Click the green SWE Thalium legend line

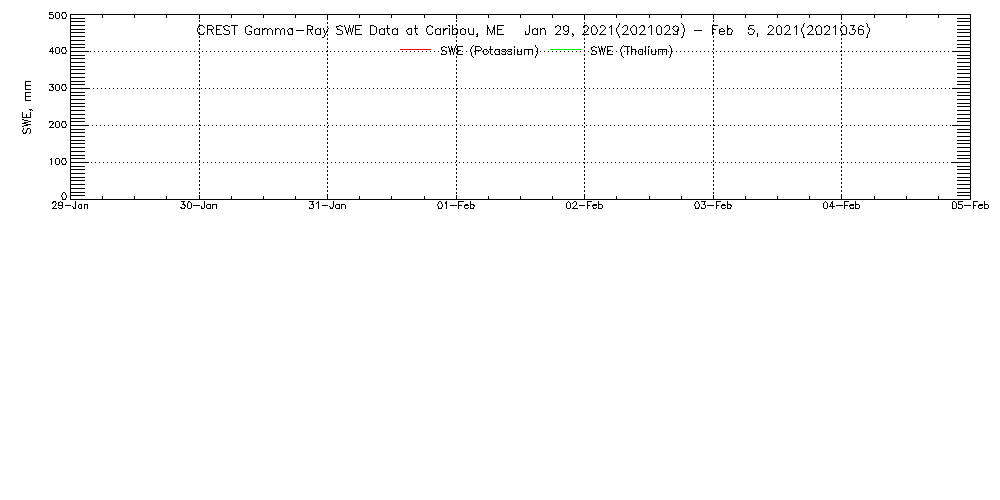pyautogui.click(x=565, y=50)
